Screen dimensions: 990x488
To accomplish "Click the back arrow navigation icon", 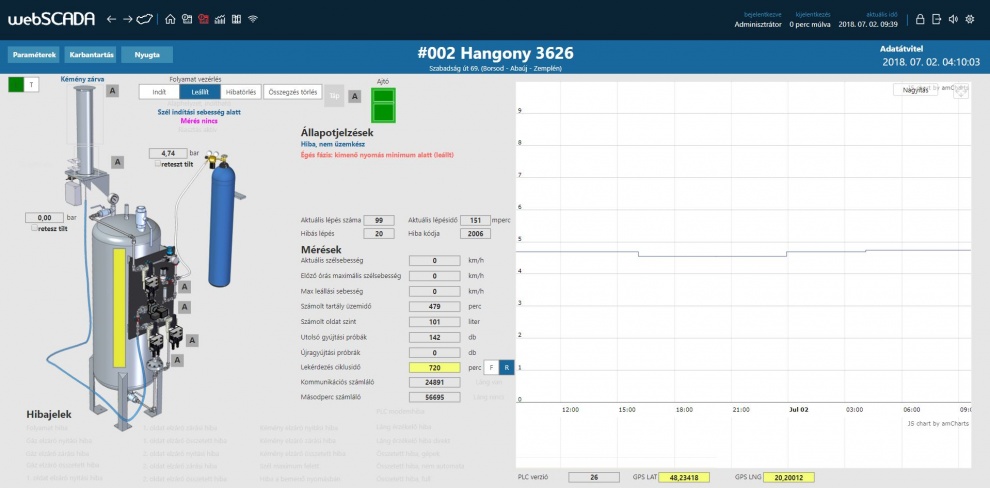I will [111, 19].
